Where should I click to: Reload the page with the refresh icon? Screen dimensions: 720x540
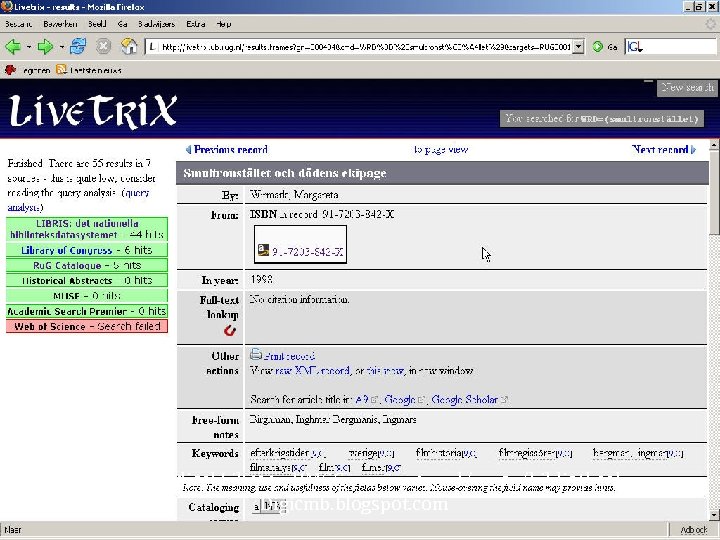[78, 46]
